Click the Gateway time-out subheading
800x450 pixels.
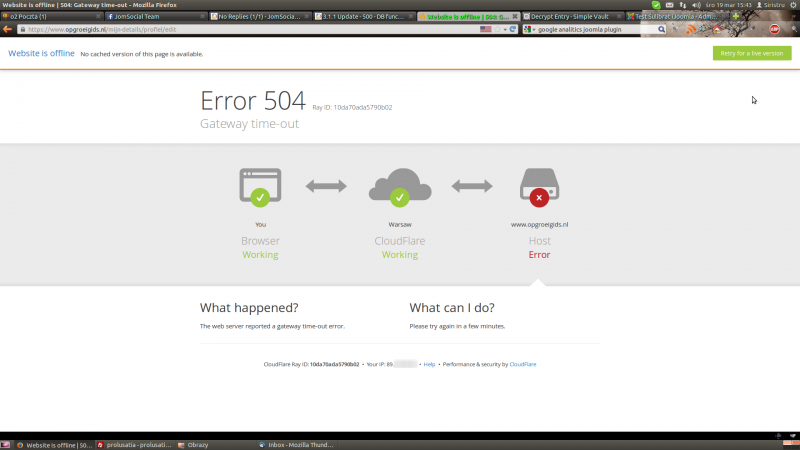coord(249,123)
